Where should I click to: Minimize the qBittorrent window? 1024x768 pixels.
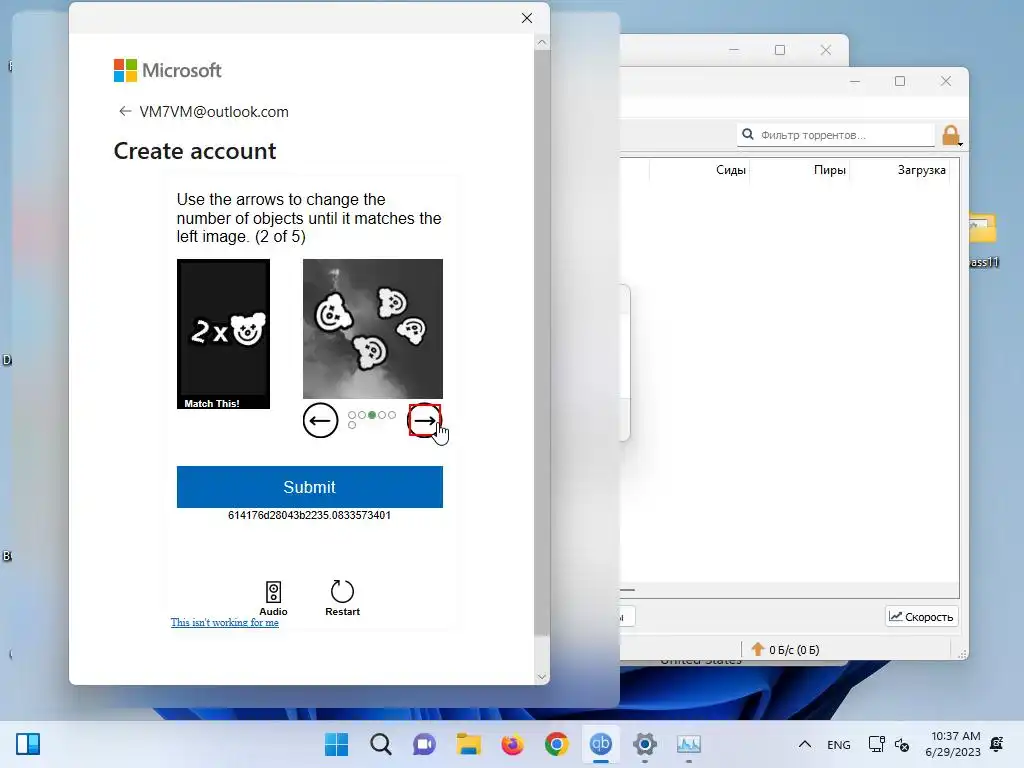[855, 81]
